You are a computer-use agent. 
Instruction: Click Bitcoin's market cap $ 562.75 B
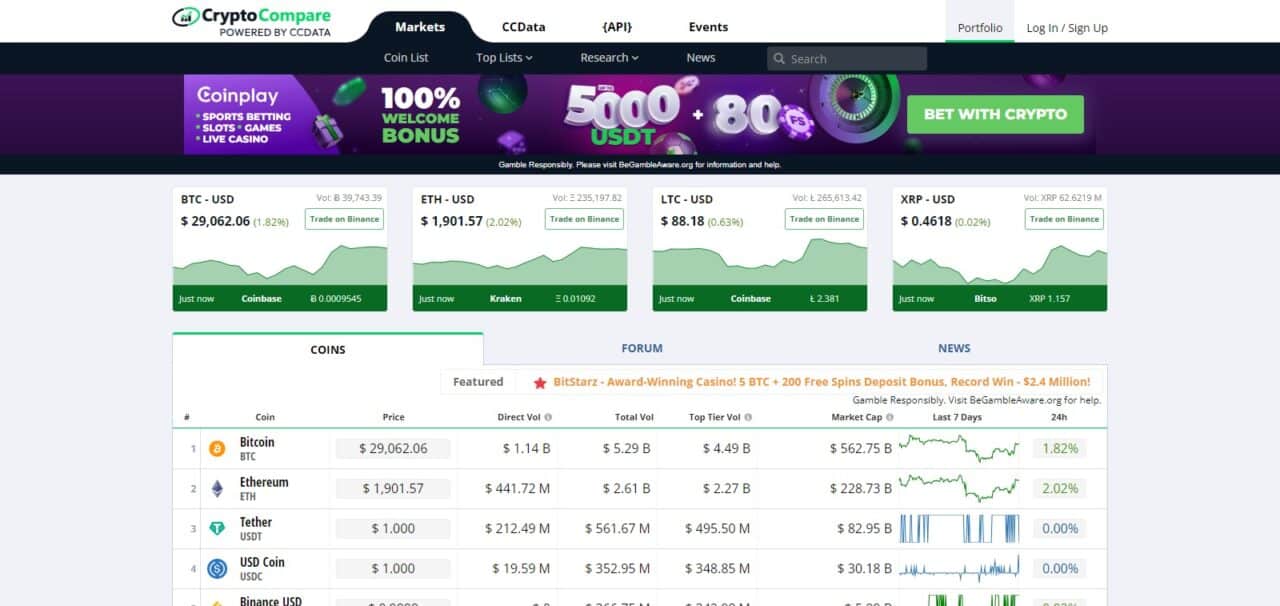(x=861, y=449)
